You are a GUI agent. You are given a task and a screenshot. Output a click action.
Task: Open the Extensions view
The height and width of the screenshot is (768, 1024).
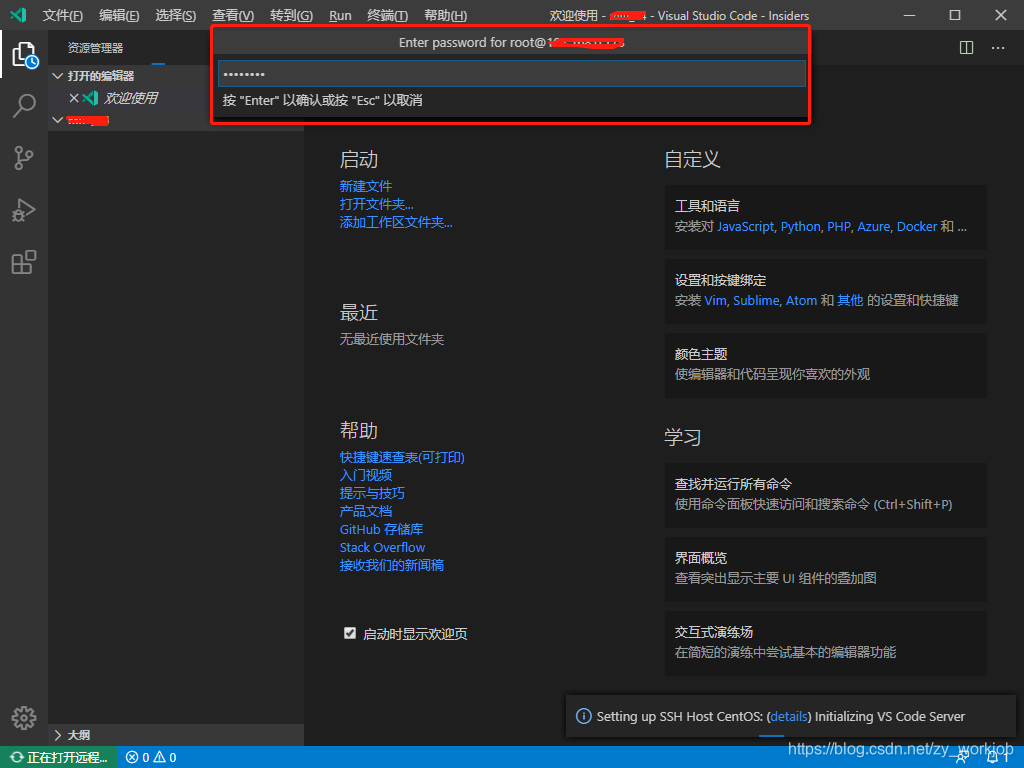pyautogui.click(x=24, y=263)
